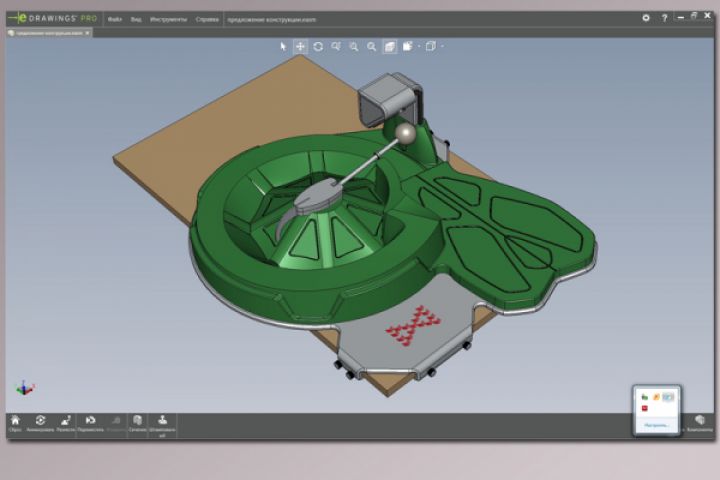Image resolution: width=720 pixels, height=480 pixels.
Task: Select the Zoom In/Out magnifier tool
Action: 354,46
